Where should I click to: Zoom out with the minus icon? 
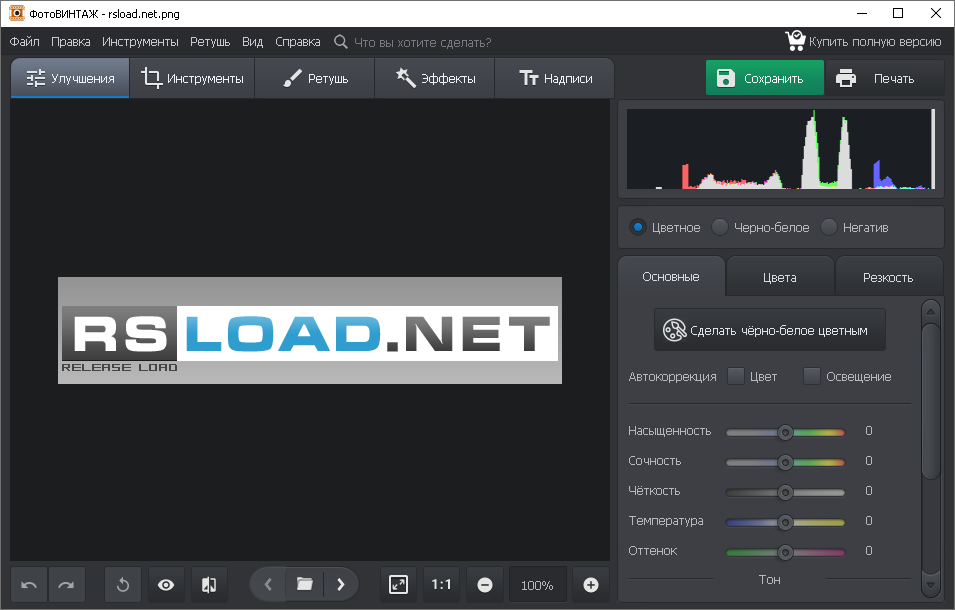(485, 585)
